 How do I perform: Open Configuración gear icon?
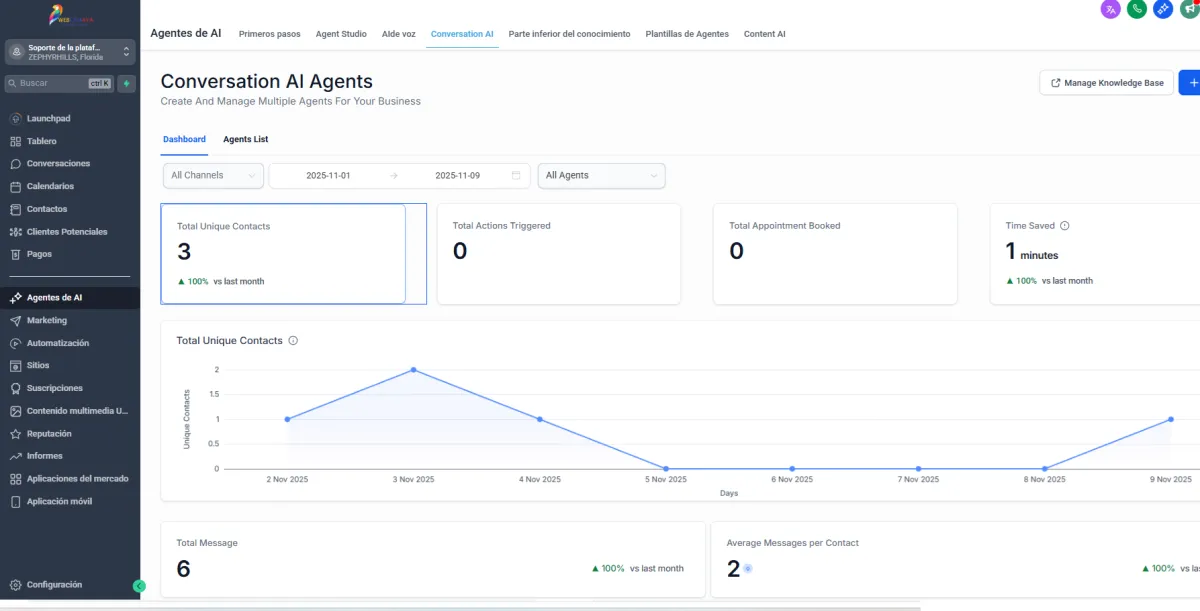tap(16, 585)
